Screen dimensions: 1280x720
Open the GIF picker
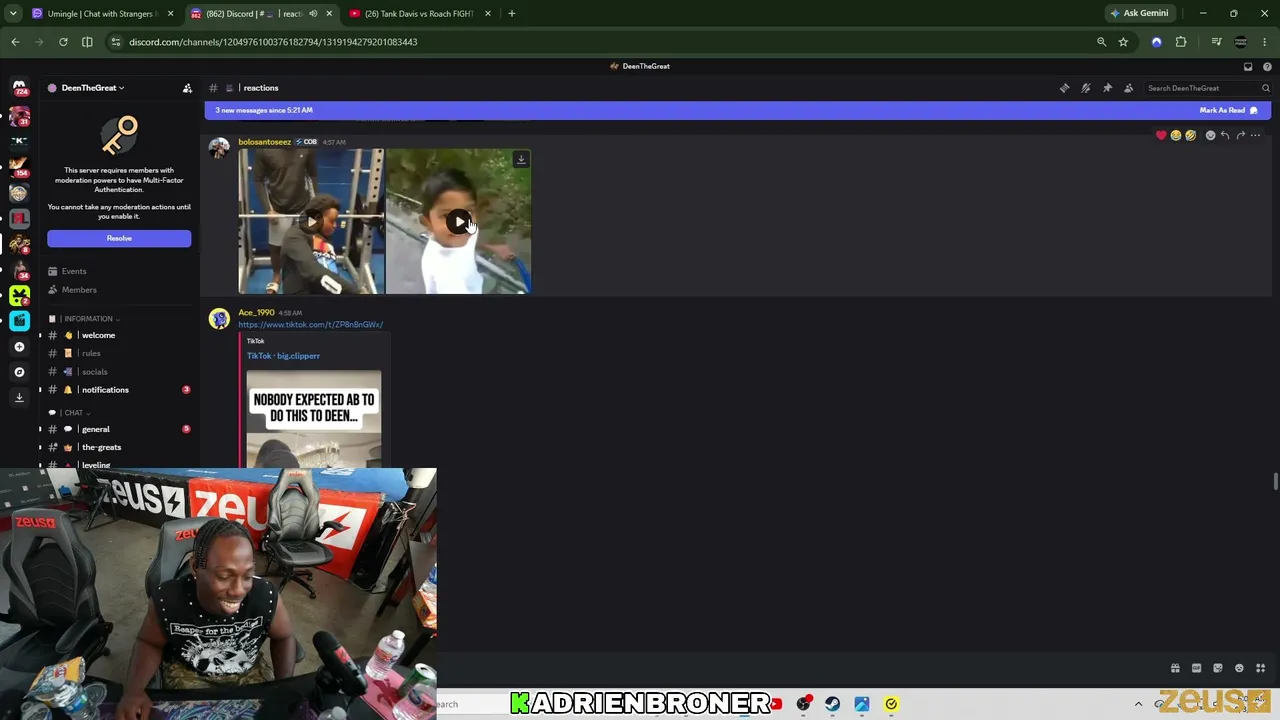[1197, 668]
